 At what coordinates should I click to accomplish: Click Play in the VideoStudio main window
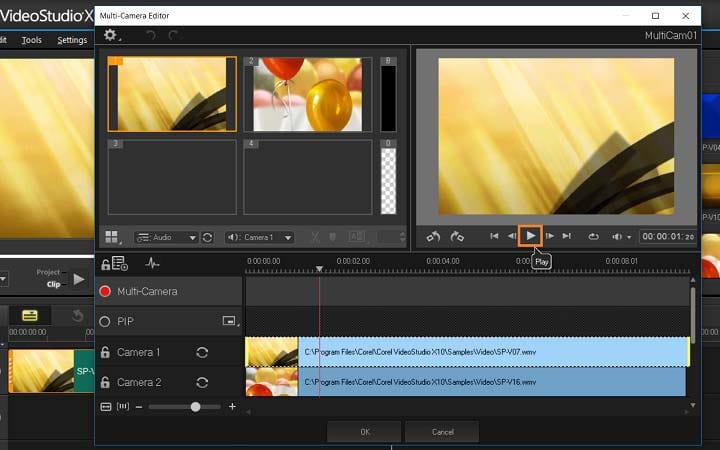pos(79,279)
